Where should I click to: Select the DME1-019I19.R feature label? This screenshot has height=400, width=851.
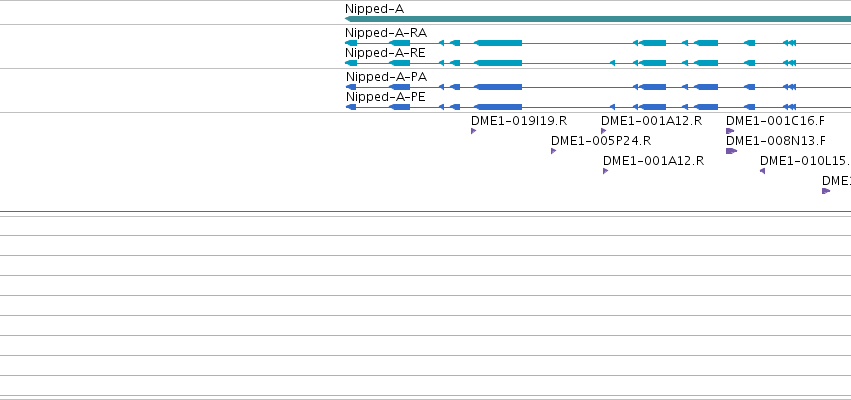pyautogui.click(x=519, y=120)
